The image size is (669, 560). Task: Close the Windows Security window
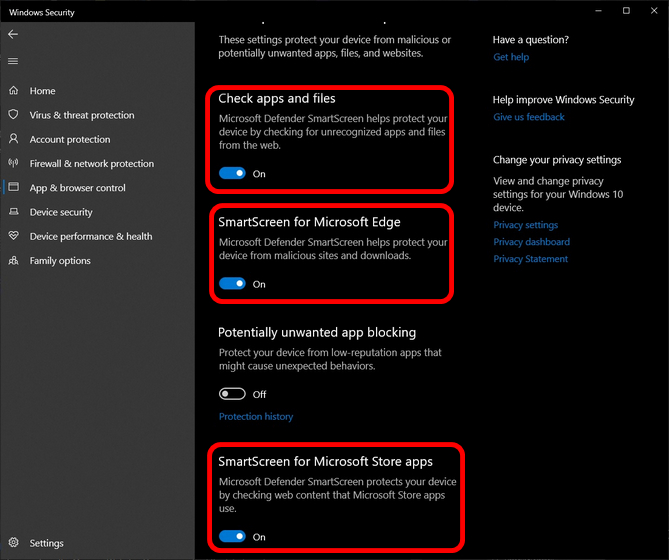tap(654, 11)
